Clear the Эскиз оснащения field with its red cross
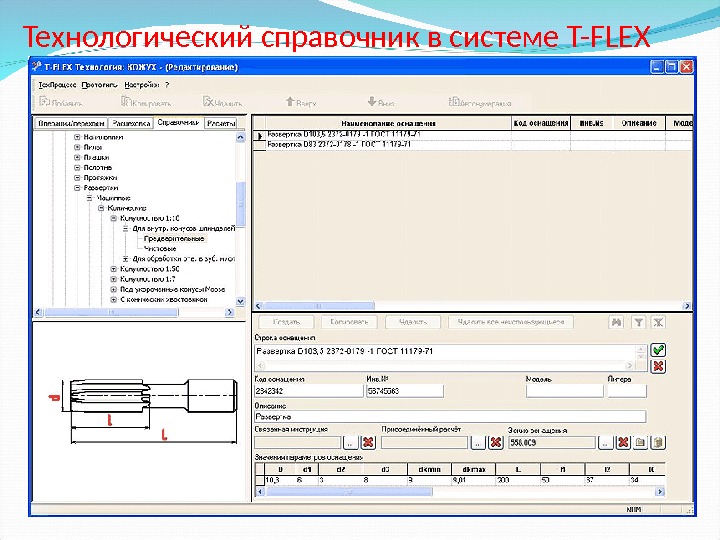720x540 pixels. click(x=623, y=443)
